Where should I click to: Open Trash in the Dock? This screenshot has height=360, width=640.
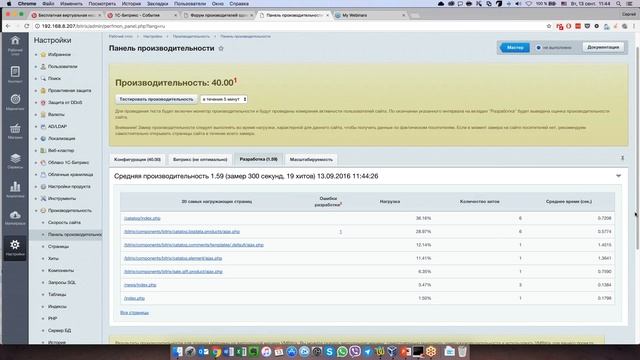[x=462, y=351]
